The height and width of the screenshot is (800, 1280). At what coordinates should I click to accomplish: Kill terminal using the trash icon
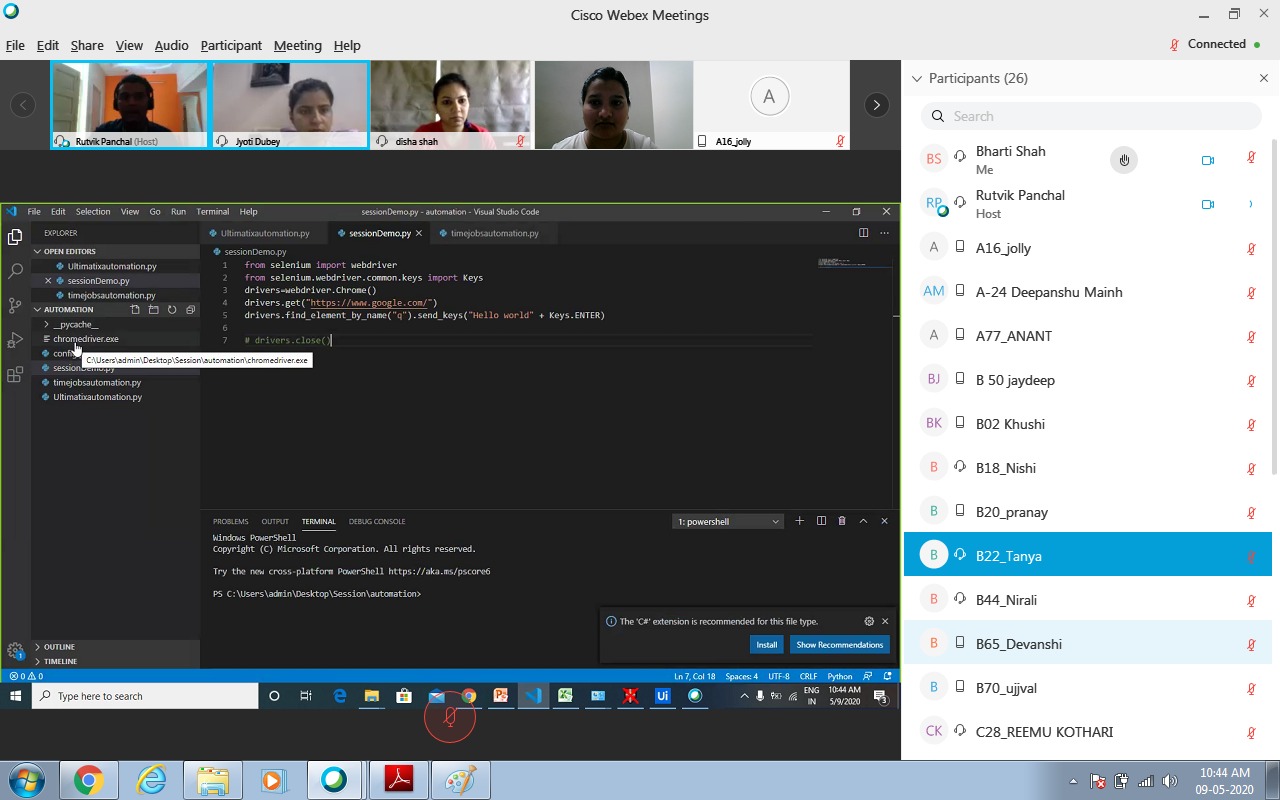(x=842, y=521)
